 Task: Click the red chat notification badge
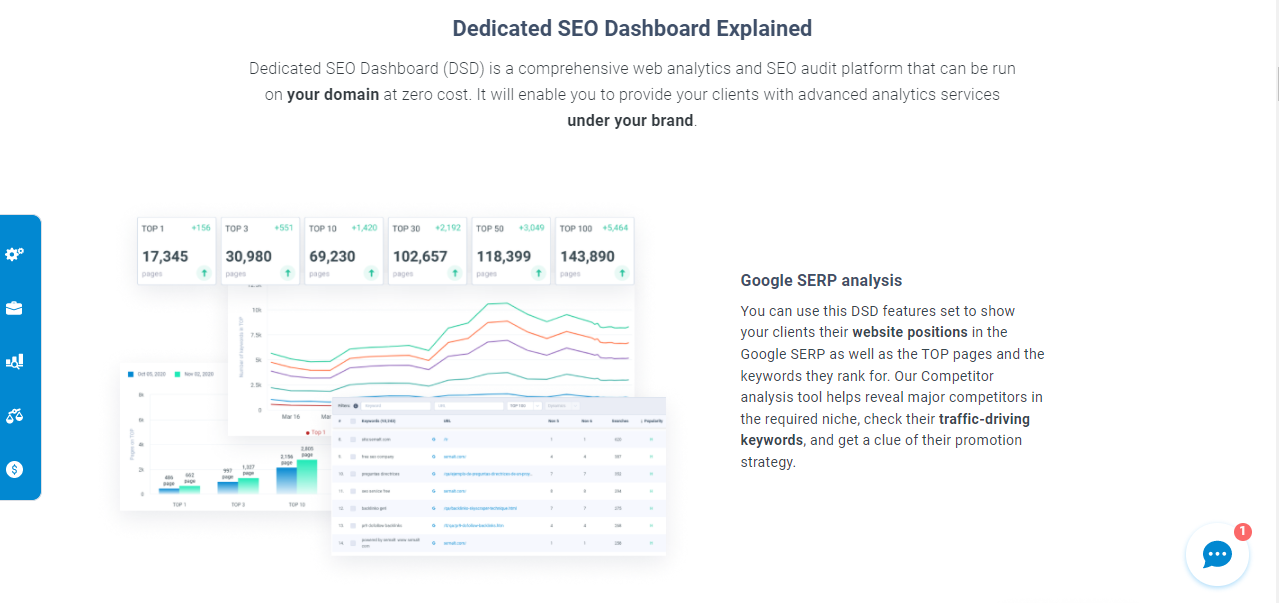click(1242, 532)
